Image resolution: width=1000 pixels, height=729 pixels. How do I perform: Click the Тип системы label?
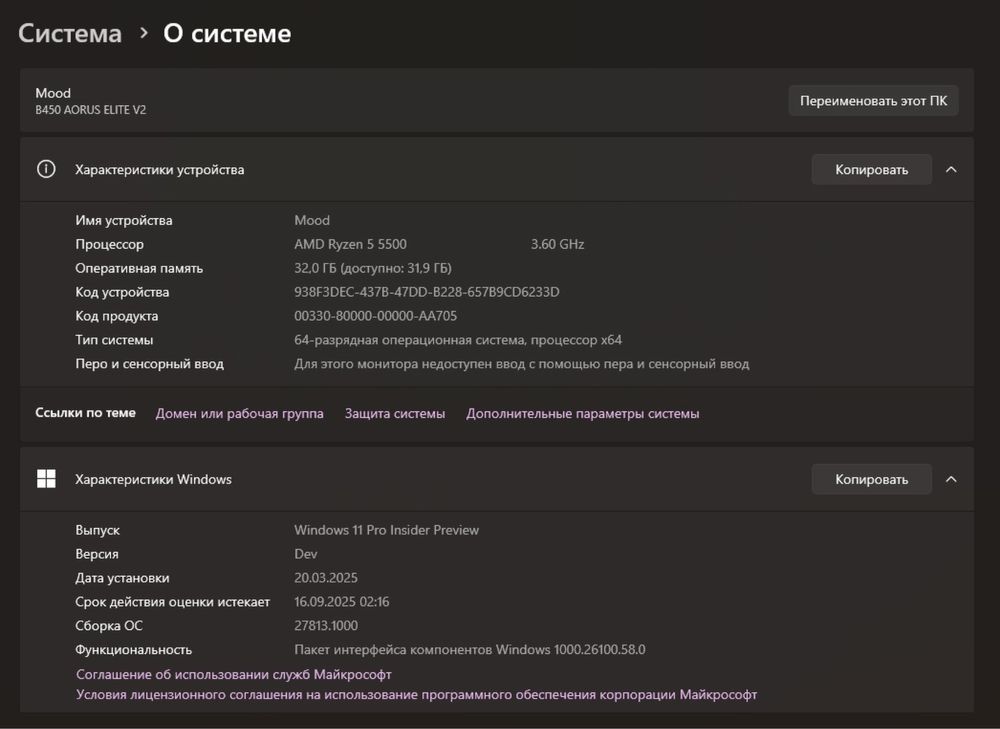(114, 340)
